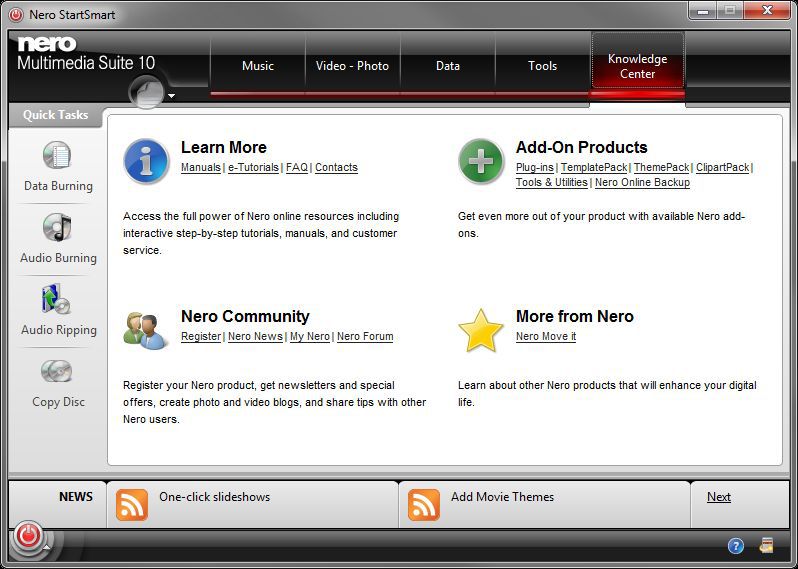Screen dimensions: 798x569
Task: Click the Learn More heading
Action: (x=224, y=147)
